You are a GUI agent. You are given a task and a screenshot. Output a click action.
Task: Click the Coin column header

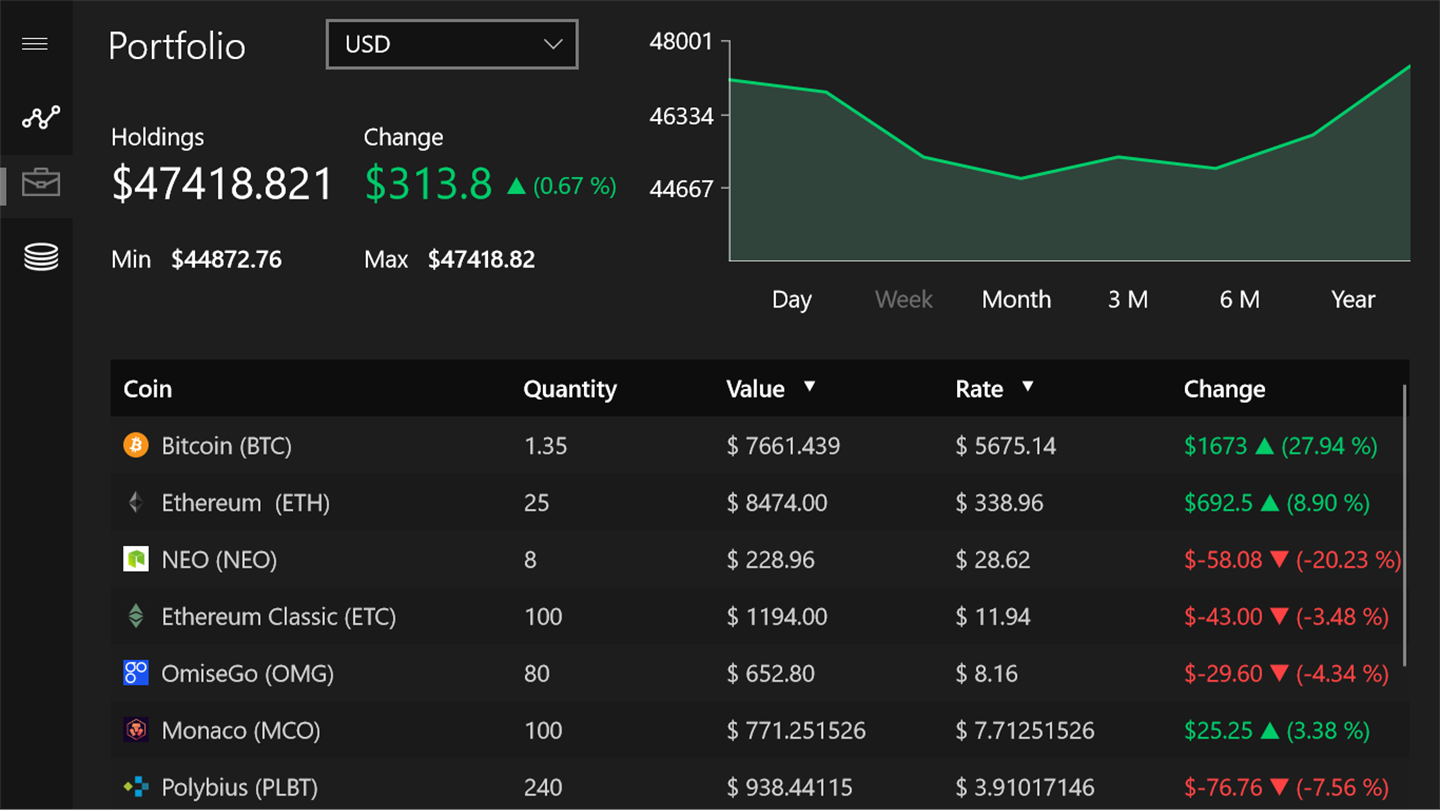(148, 389)
